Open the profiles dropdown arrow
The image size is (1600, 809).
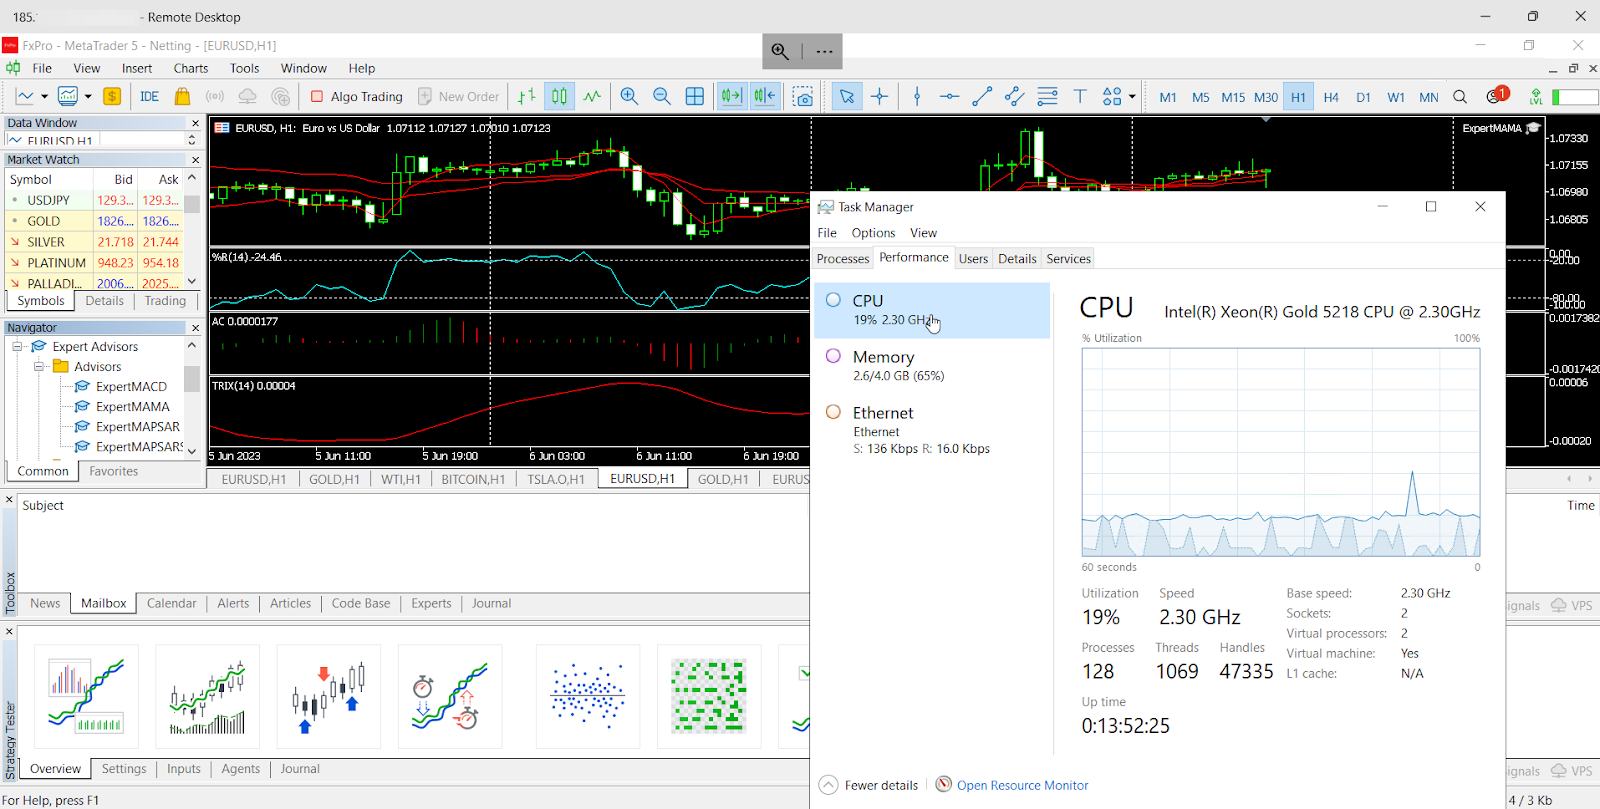pos(88,97)
